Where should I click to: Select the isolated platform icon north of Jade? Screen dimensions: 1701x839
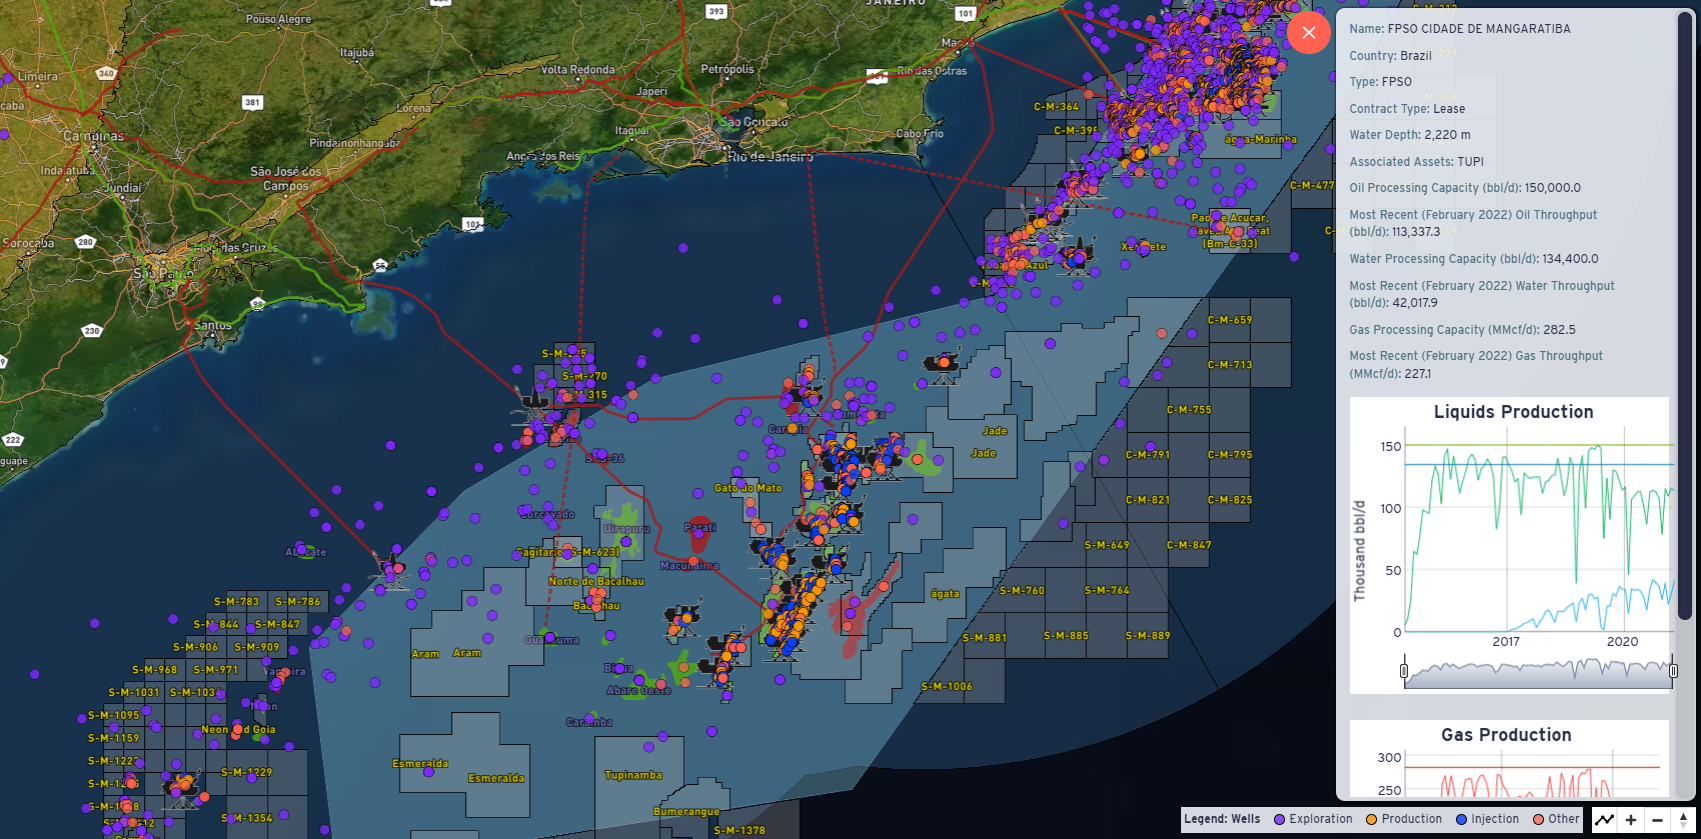click(942, 365)
